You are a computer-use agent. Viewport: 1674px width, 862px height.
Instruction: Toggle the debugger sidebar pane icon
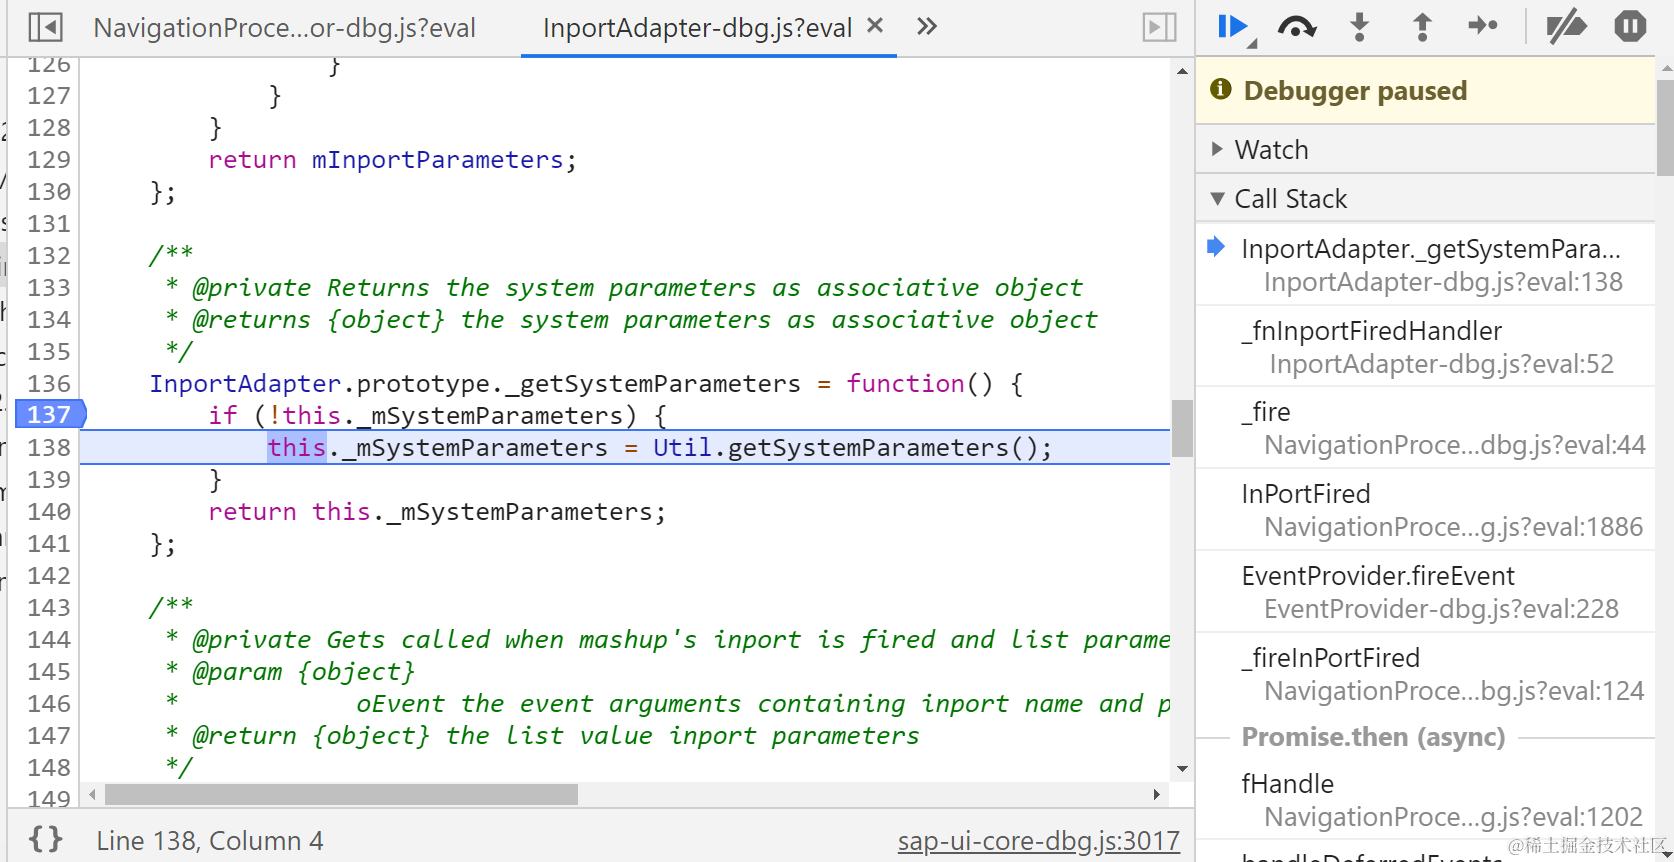[x=1159, y=27]
